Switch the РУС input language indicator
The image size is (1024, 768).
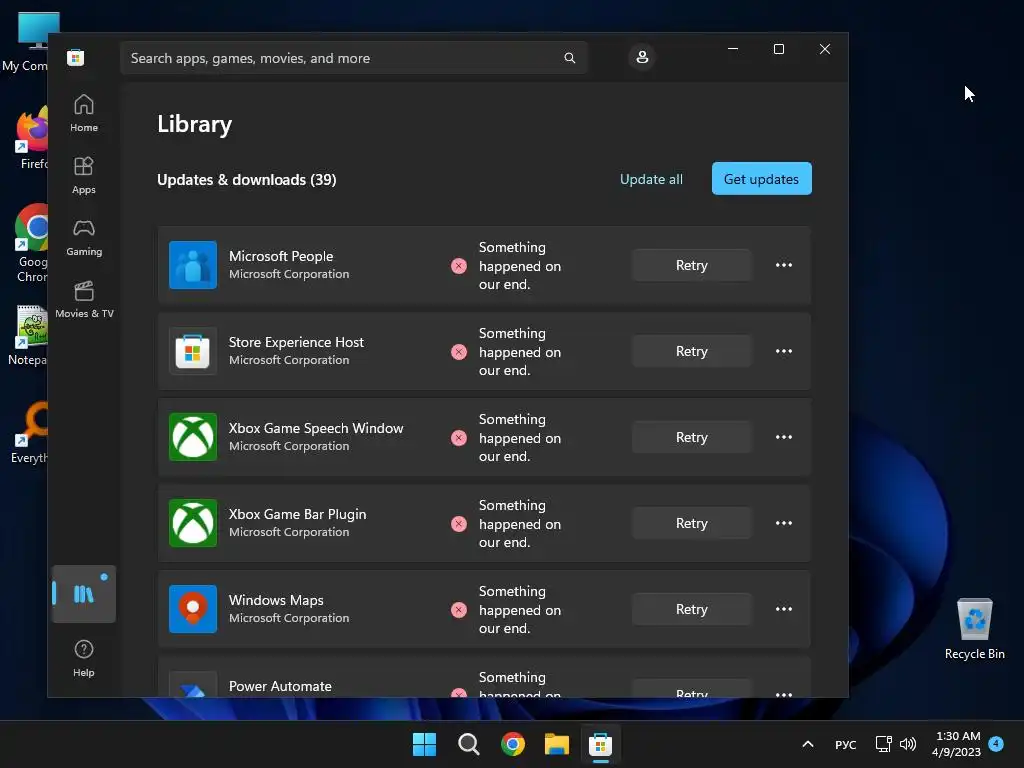846,744
